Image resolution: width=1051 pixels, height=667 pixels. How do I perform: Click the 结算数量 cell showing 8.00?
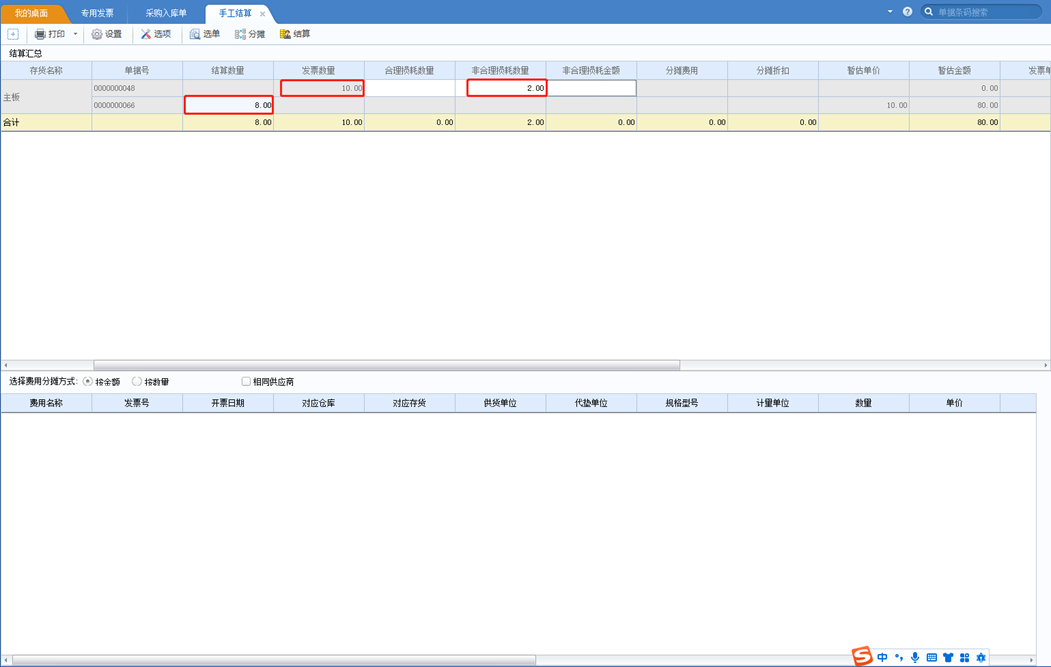click(229, 105)
